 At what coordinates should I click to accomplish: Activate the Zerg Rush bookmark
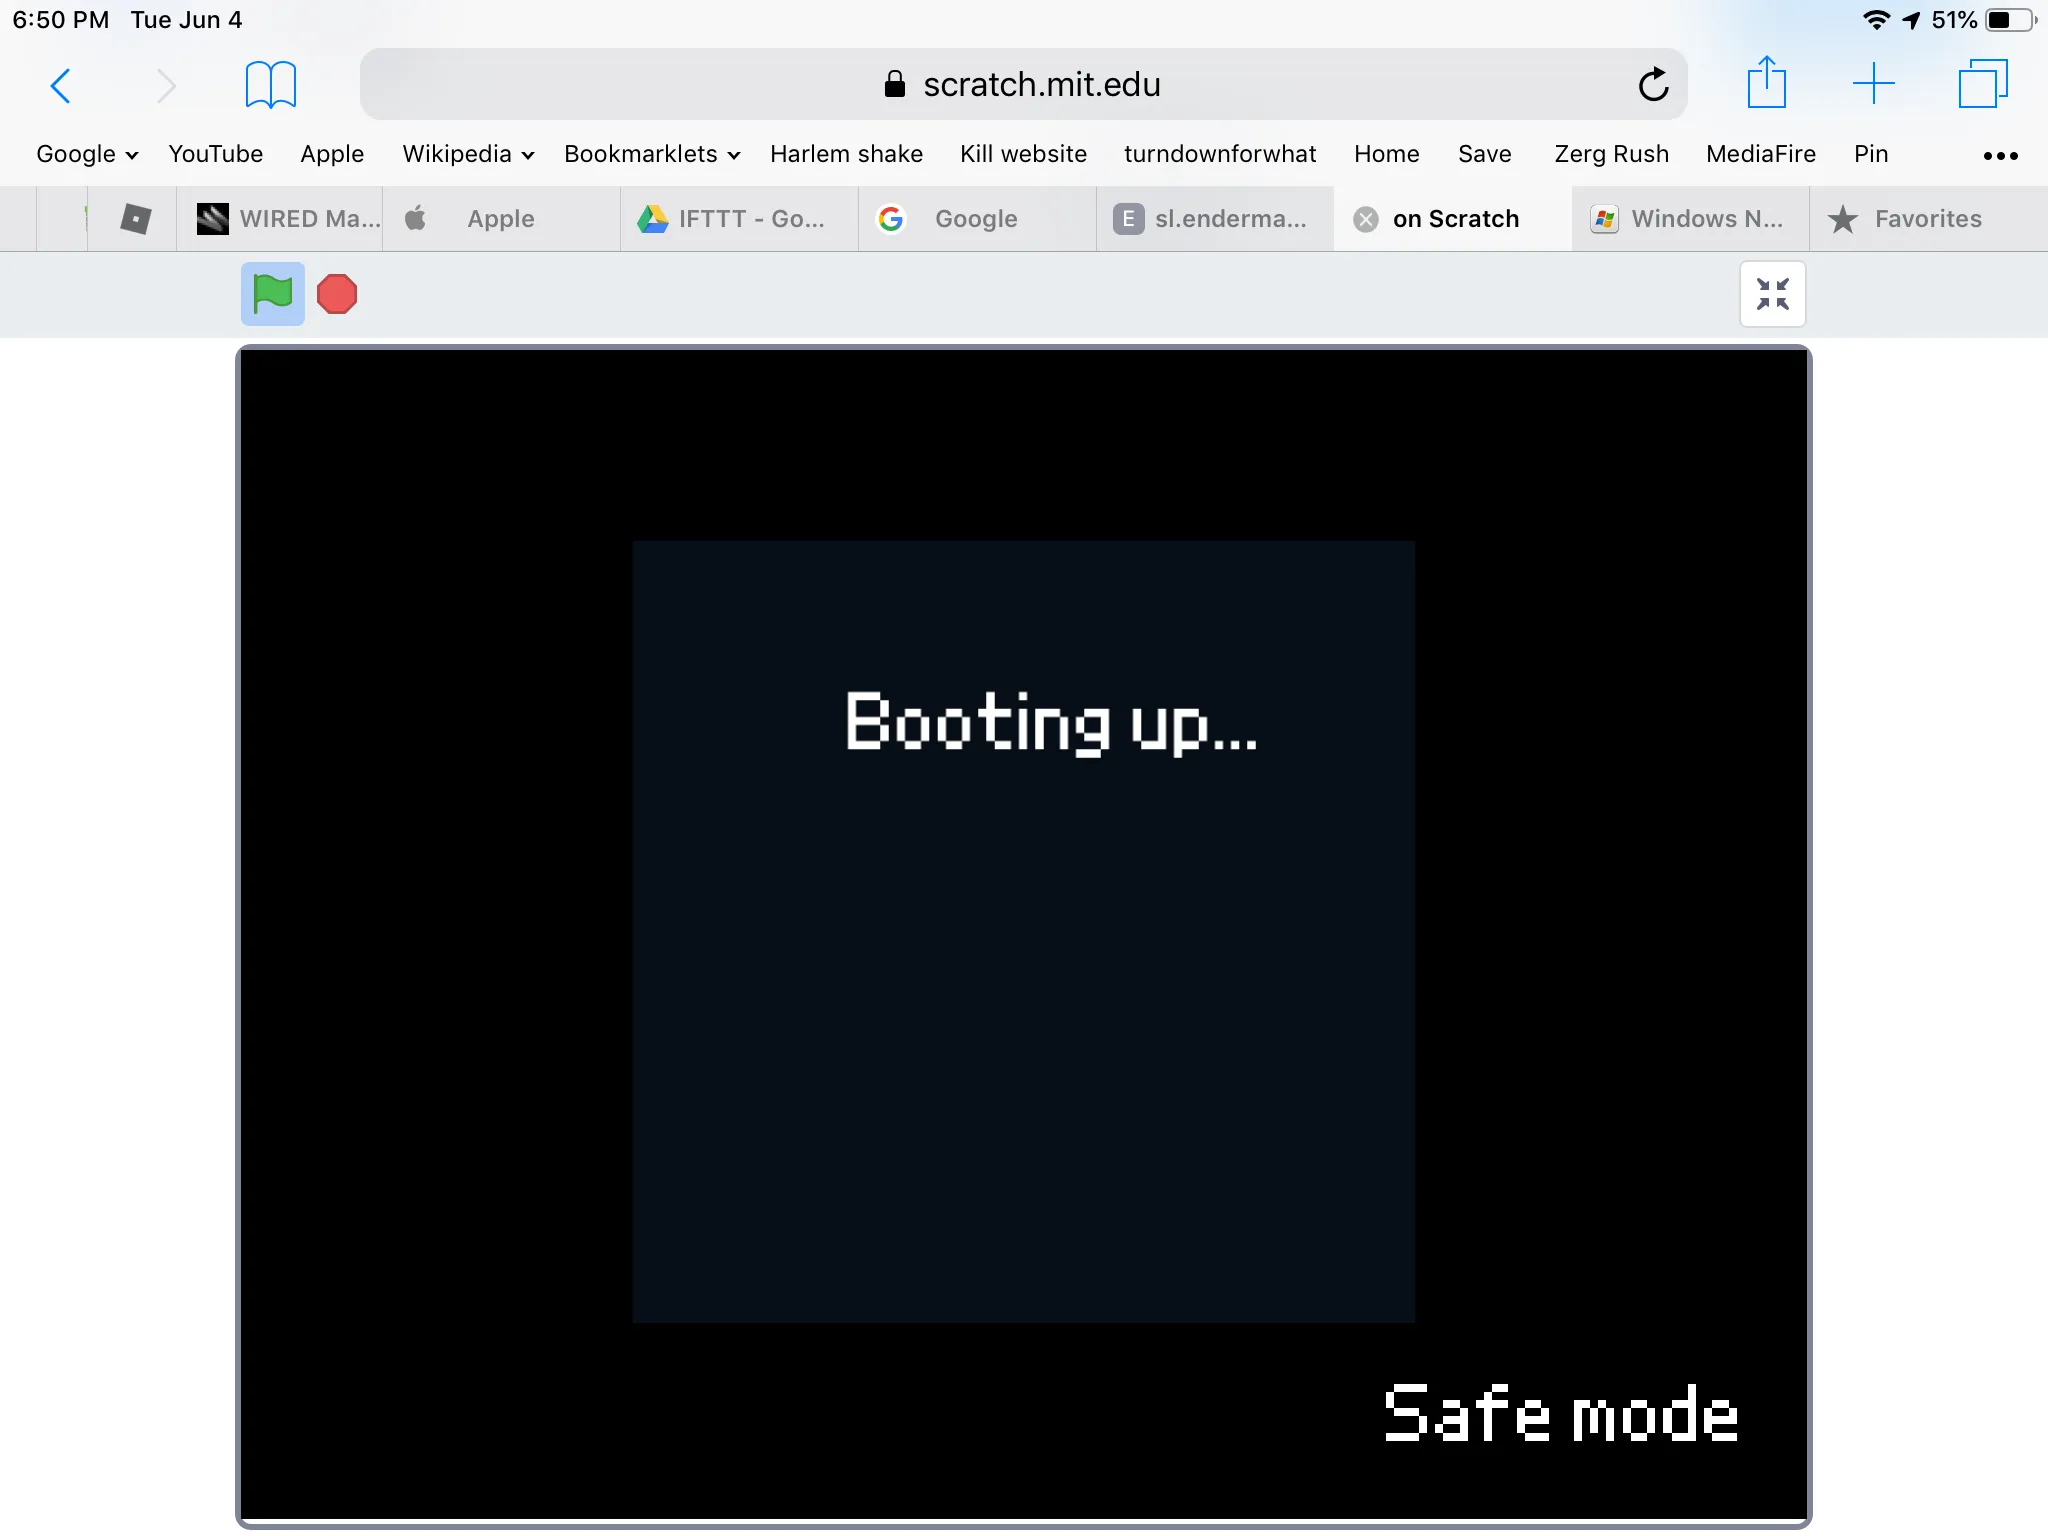click(1611, 154)
